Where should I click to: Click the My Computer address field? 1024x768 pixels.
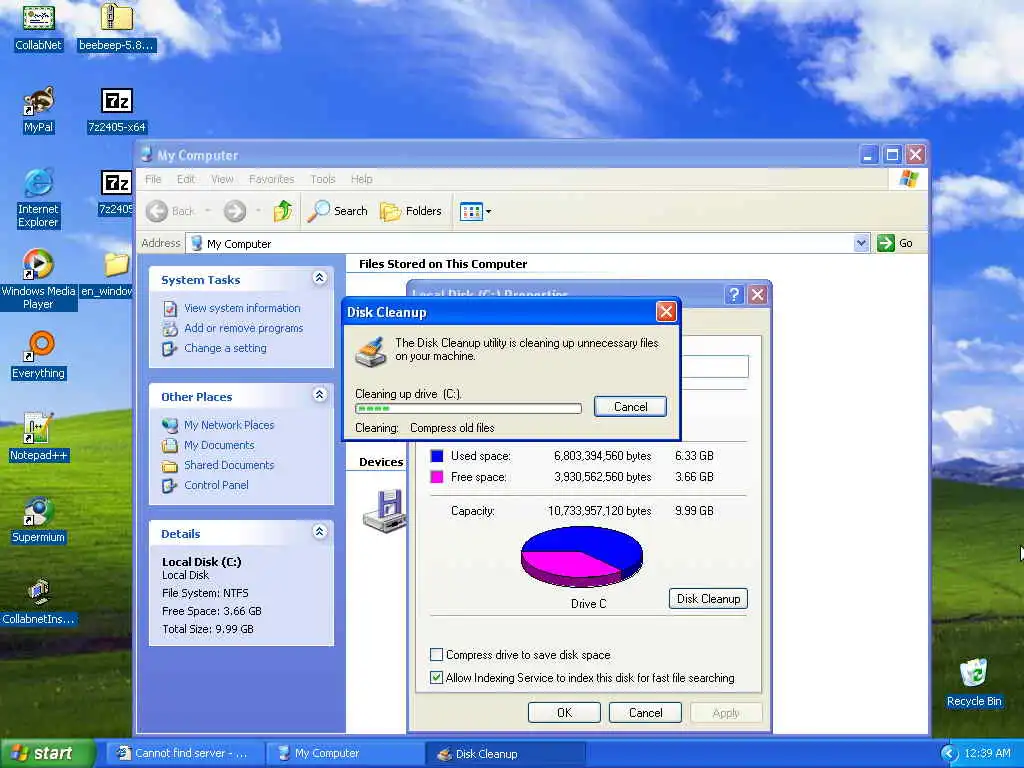coord(528,243)
